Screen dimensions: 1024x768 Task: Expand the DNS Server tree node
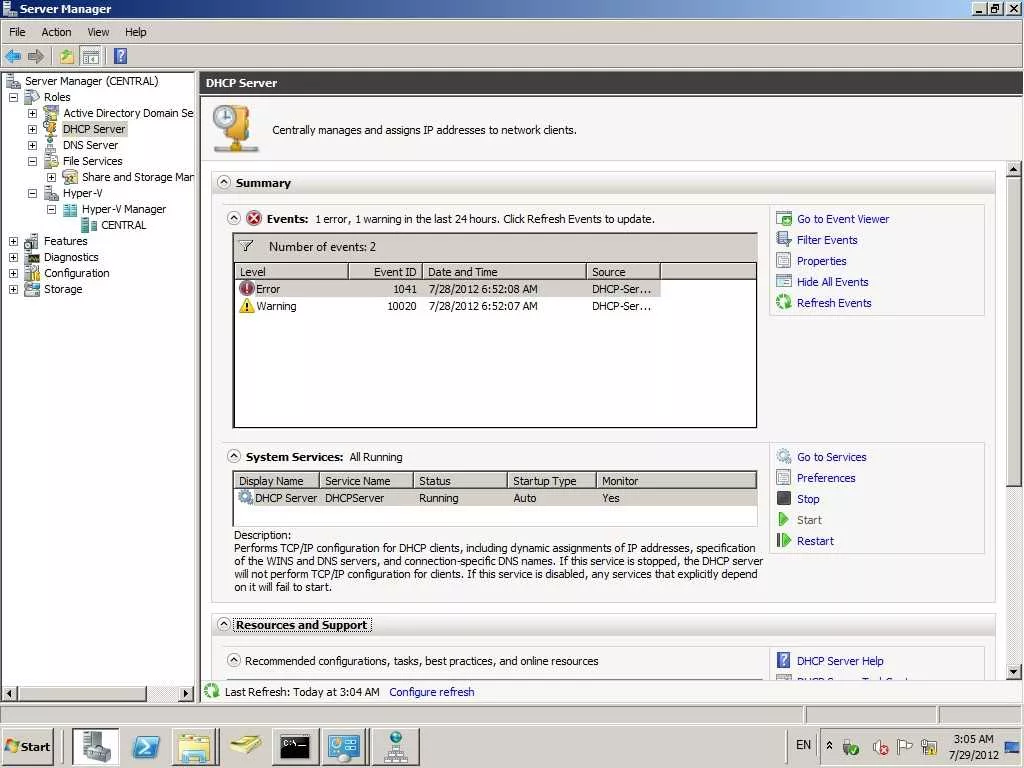coord(32,145)
